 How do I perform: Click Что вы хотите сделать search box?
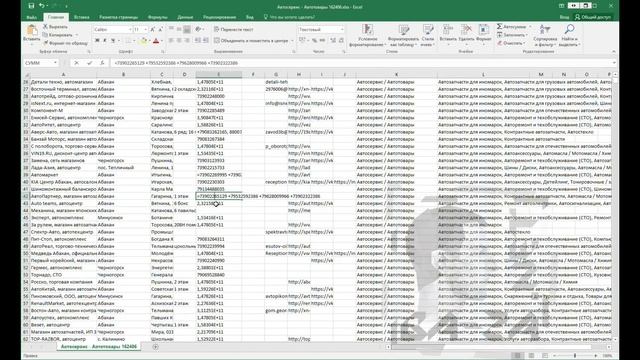coord(289,17)
